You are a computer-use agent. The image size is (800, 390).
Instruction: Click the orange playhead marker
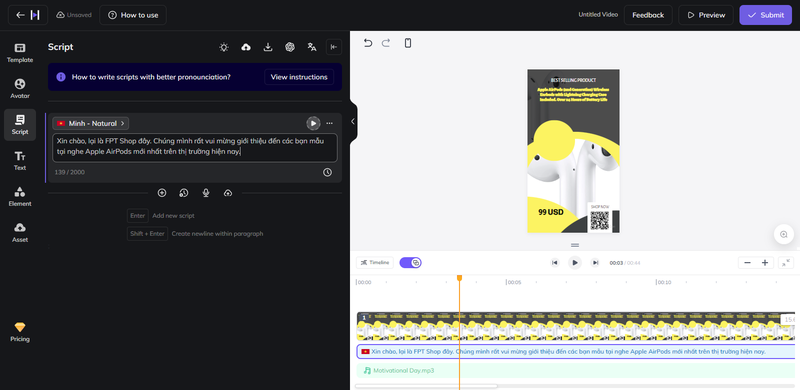point(459,278)
